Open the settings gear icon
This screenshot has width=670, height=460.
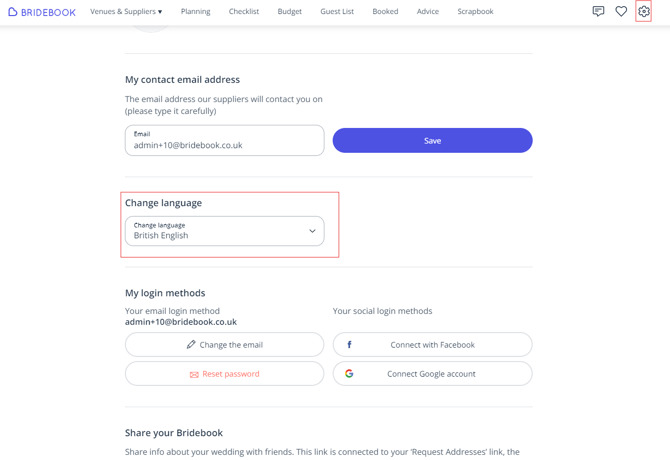coord(644,12)
